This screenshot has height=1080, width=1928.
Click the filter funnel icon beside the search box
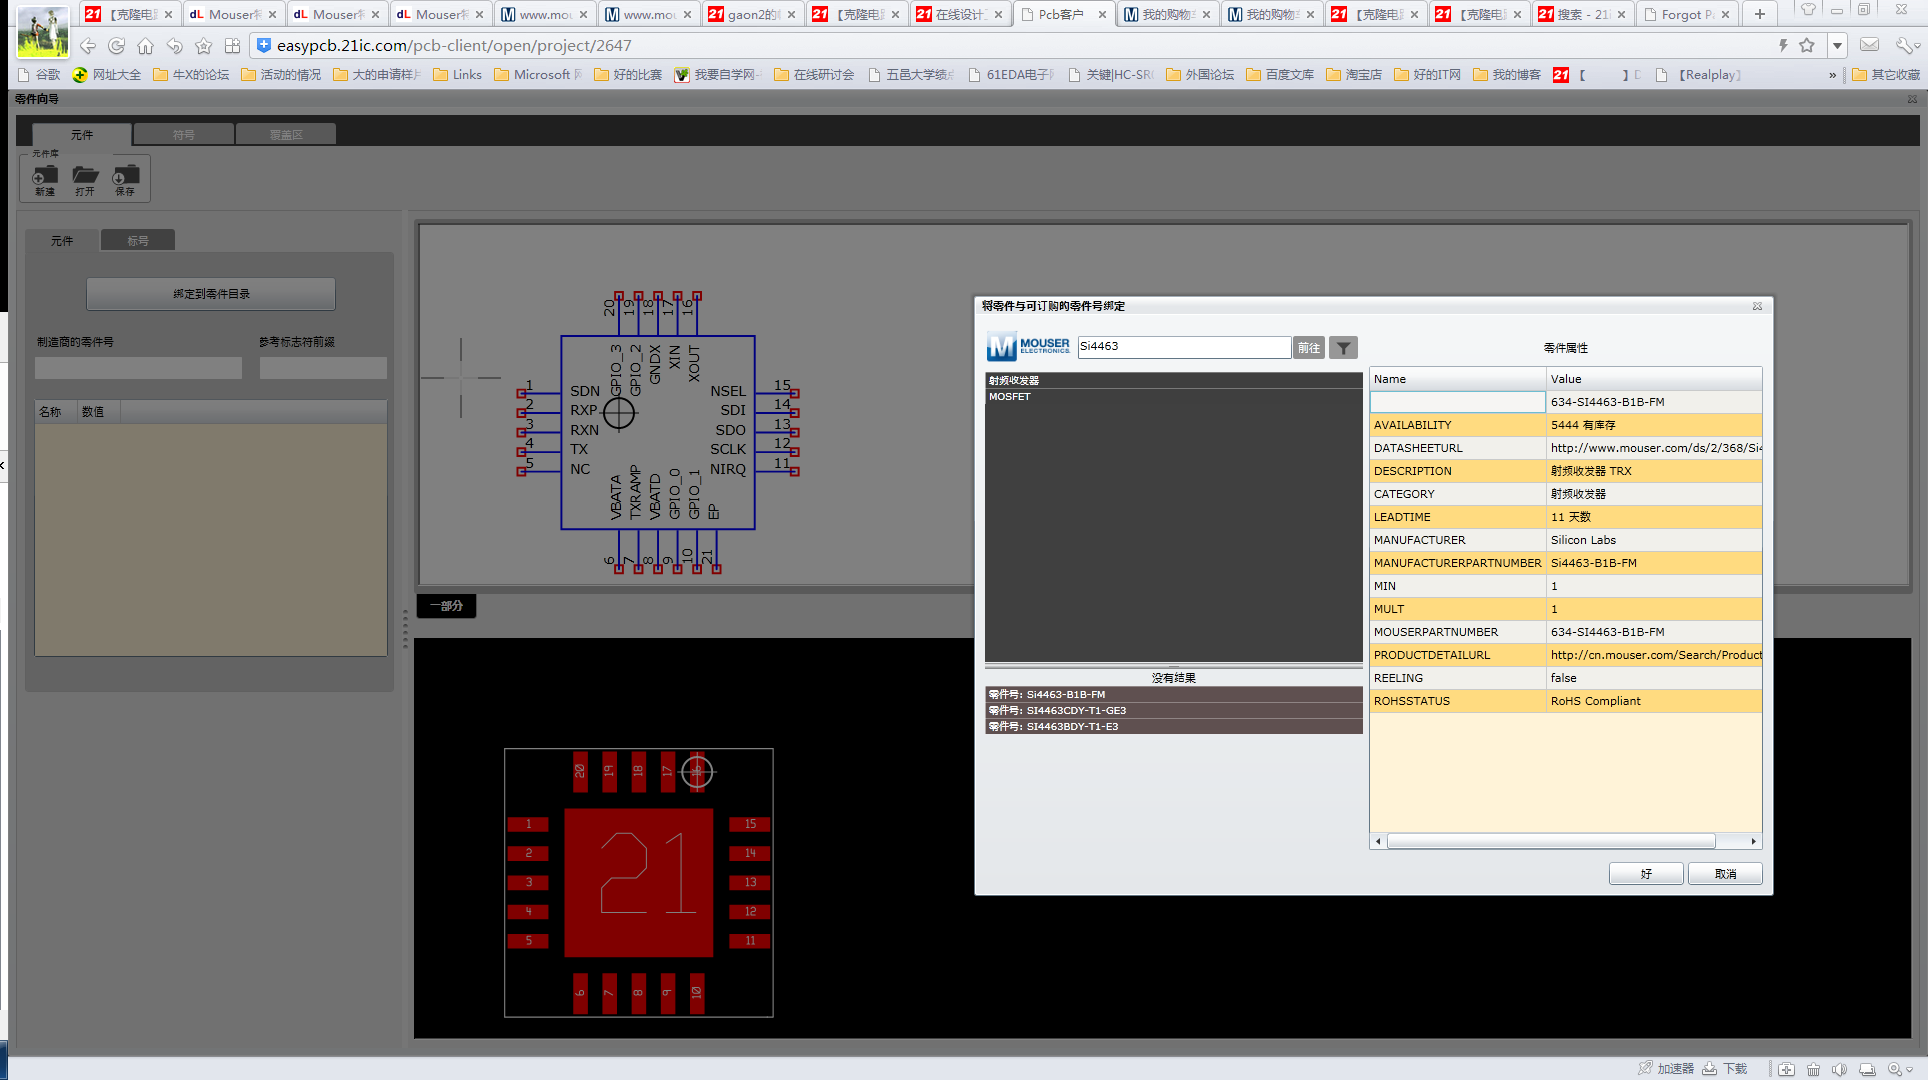1343,348
